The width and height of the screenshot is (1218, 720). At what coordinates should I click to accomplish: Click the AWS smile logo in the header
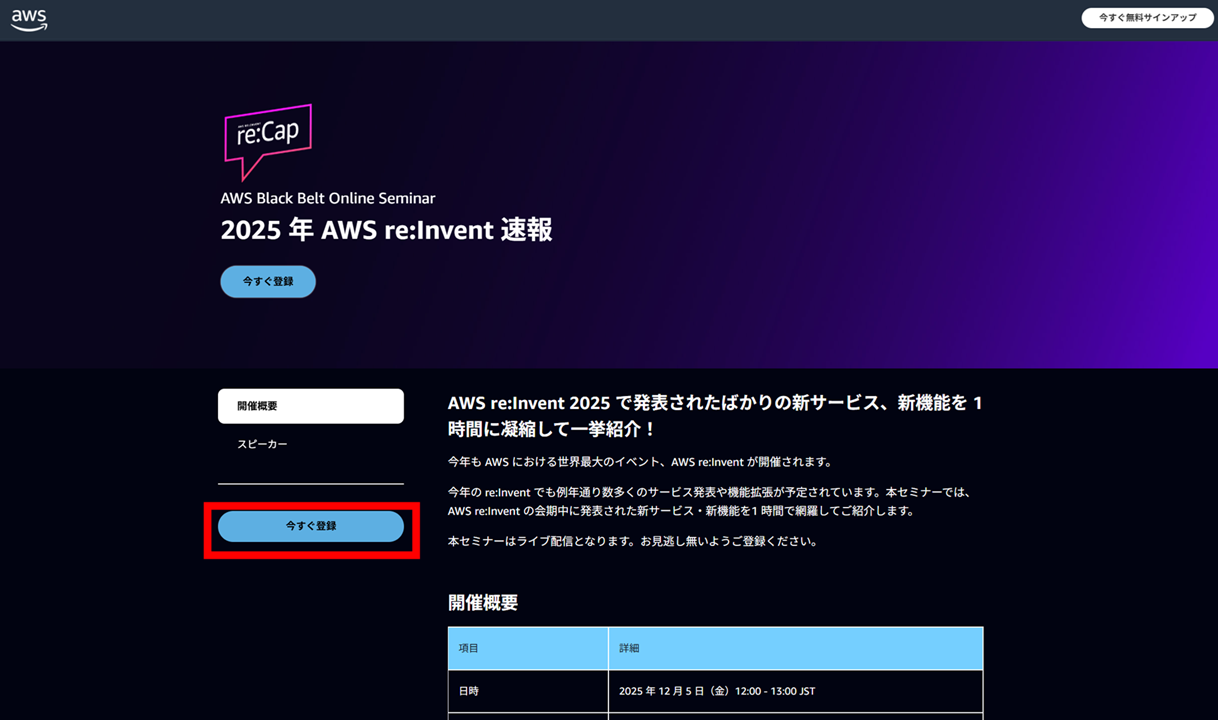[x=29, y=18]
